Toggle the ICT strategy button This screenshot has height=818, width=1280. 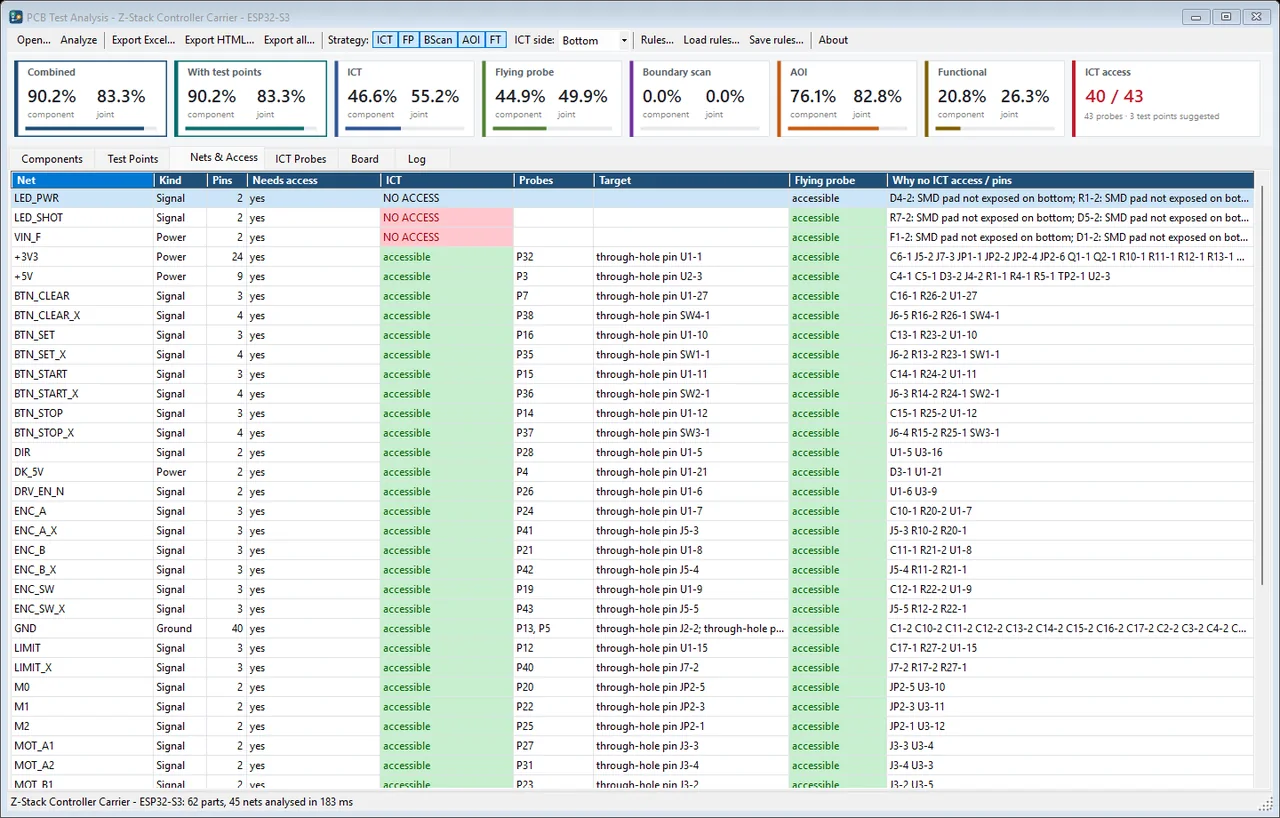click(x=384, y=40)
